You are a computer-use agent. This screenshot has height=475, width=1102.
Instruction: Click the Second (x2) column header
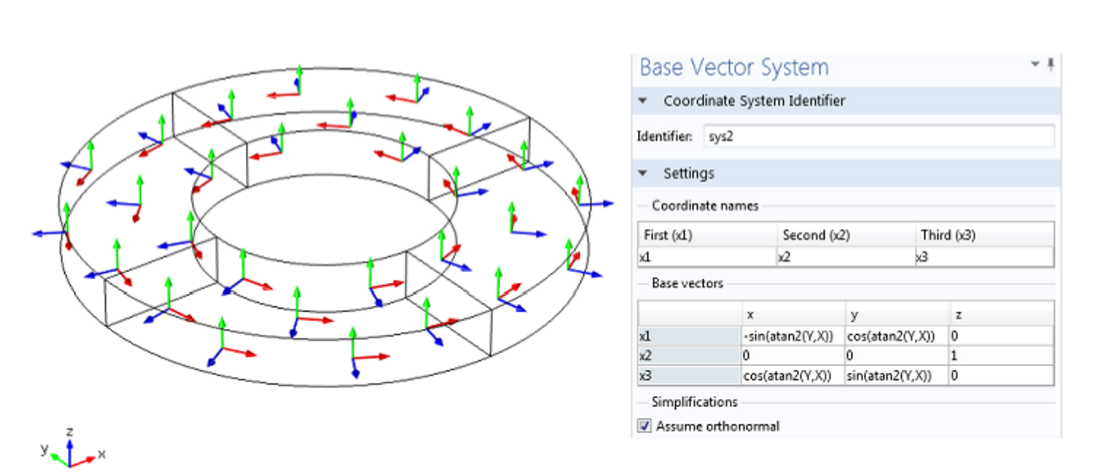point(845,236)
